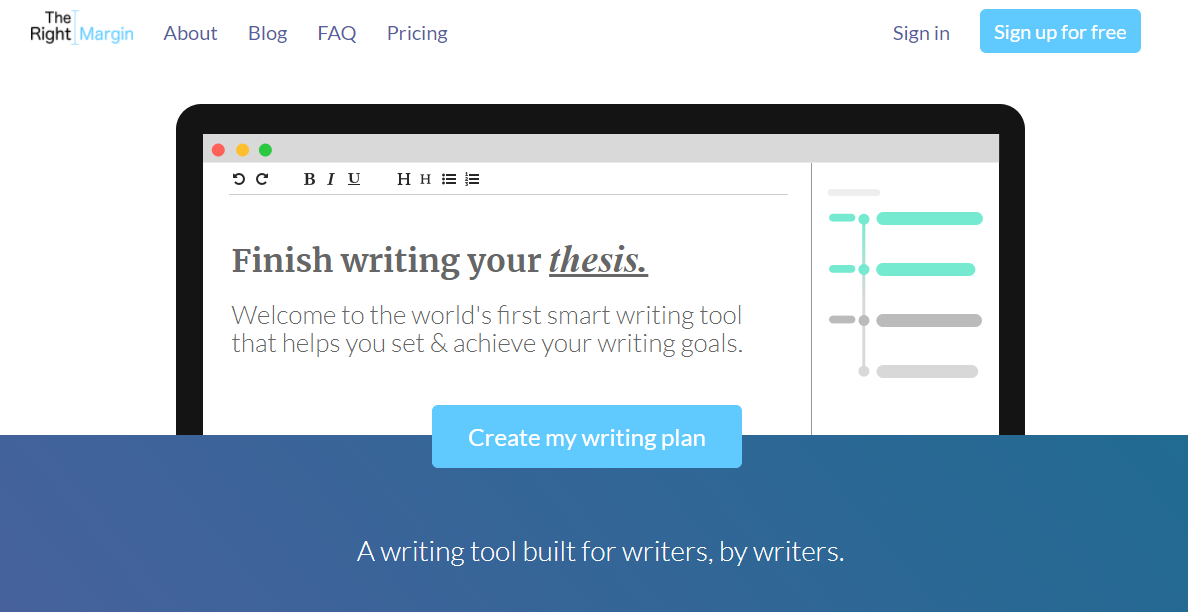This screenshot has height=612, width=1188.
Task: Click the underlined thesis word
Action: point(599,261)
